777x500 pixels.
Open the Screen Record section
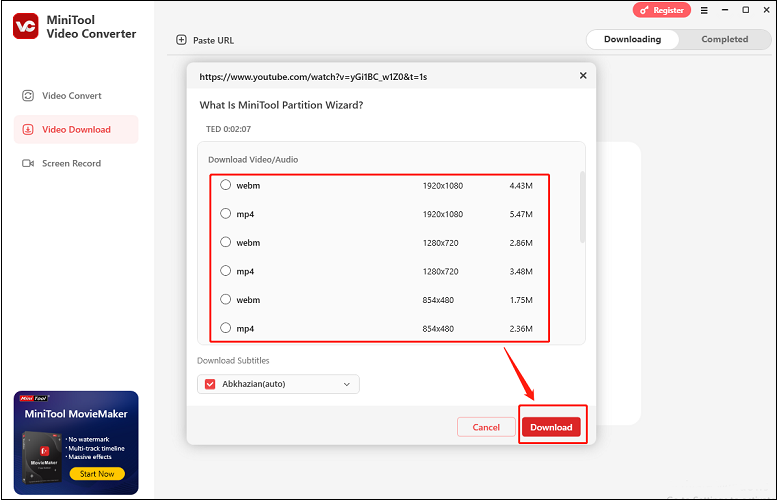76,163
